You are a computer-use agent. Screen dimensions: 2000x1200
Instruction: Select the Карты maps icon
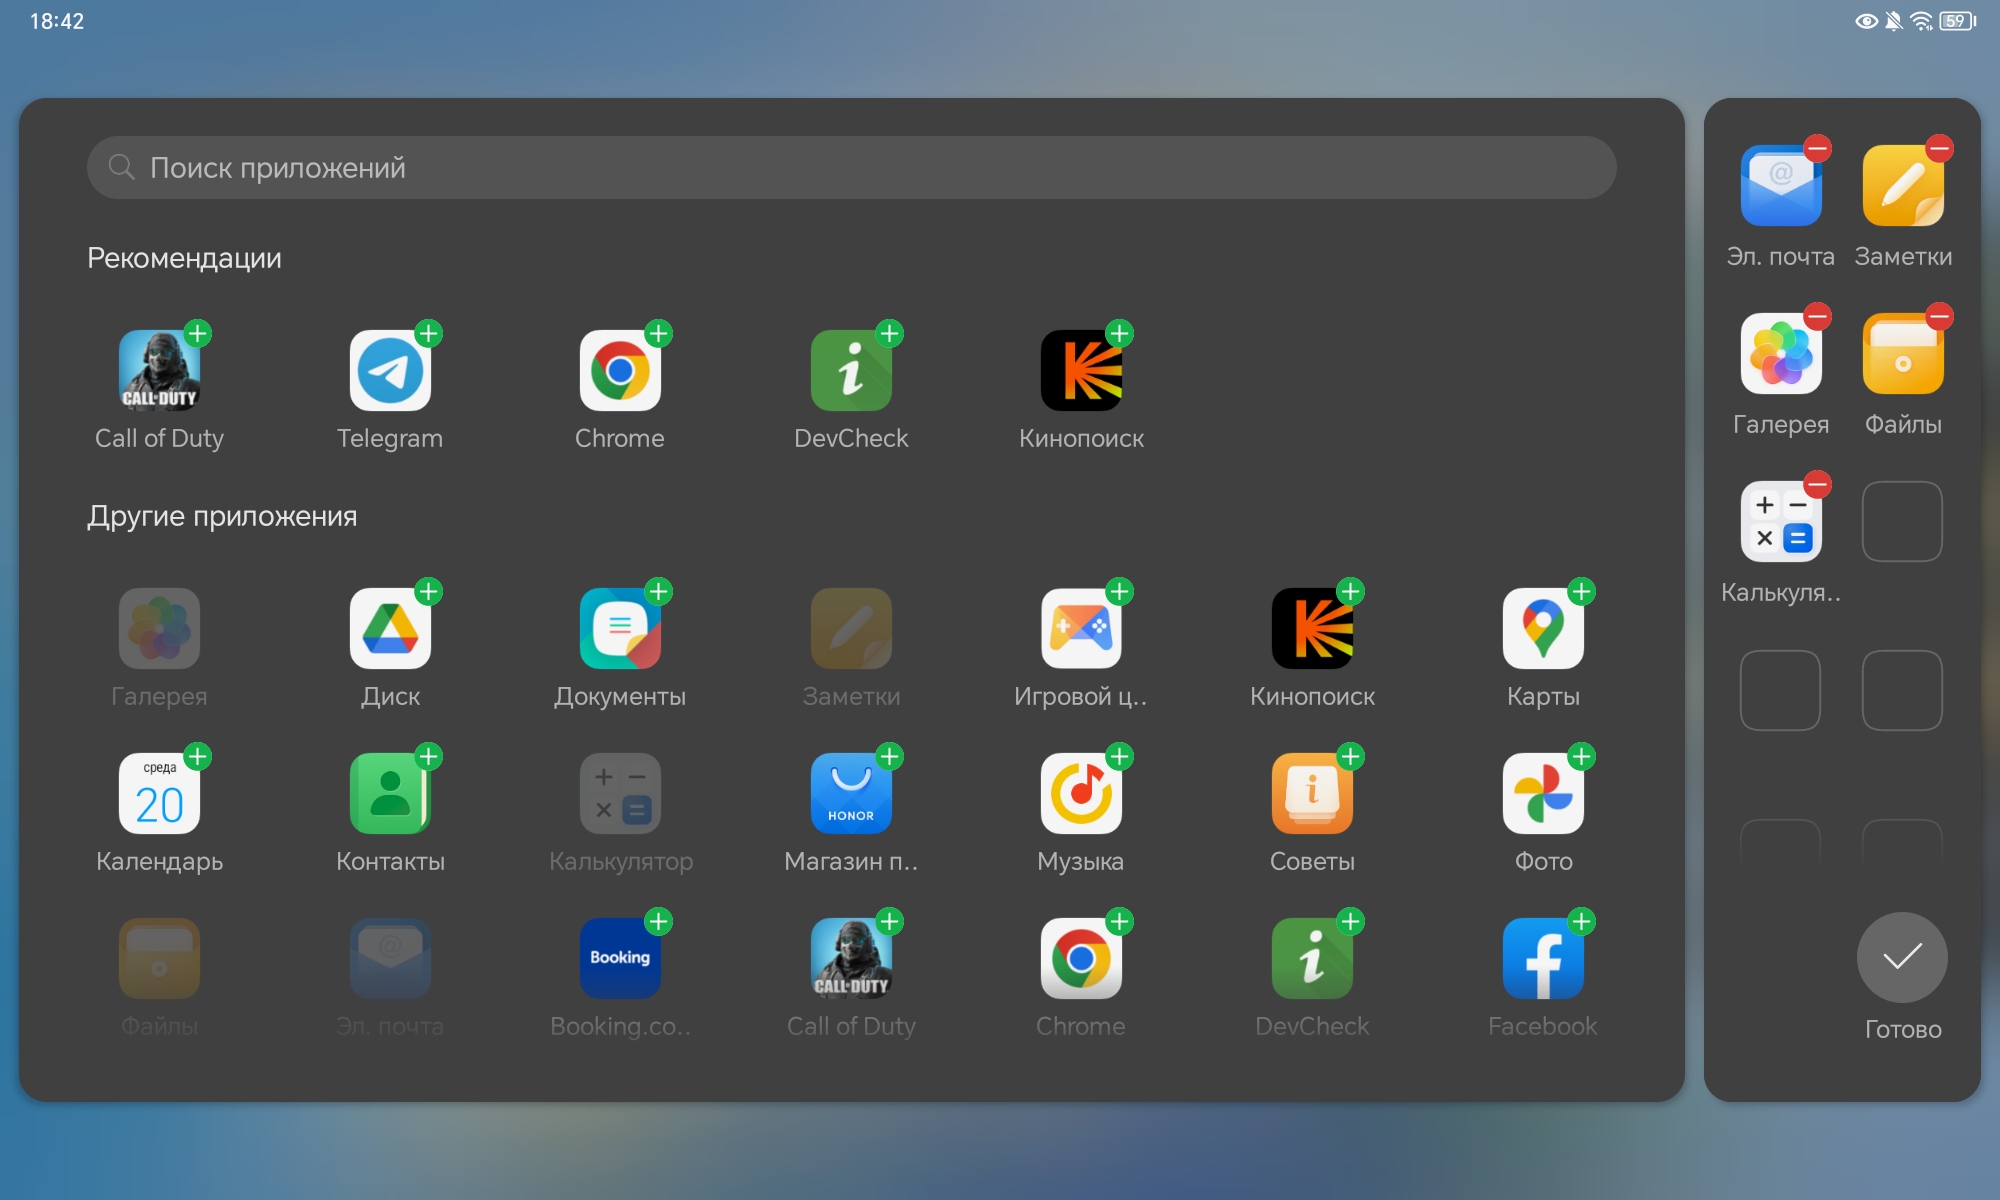1543,629
